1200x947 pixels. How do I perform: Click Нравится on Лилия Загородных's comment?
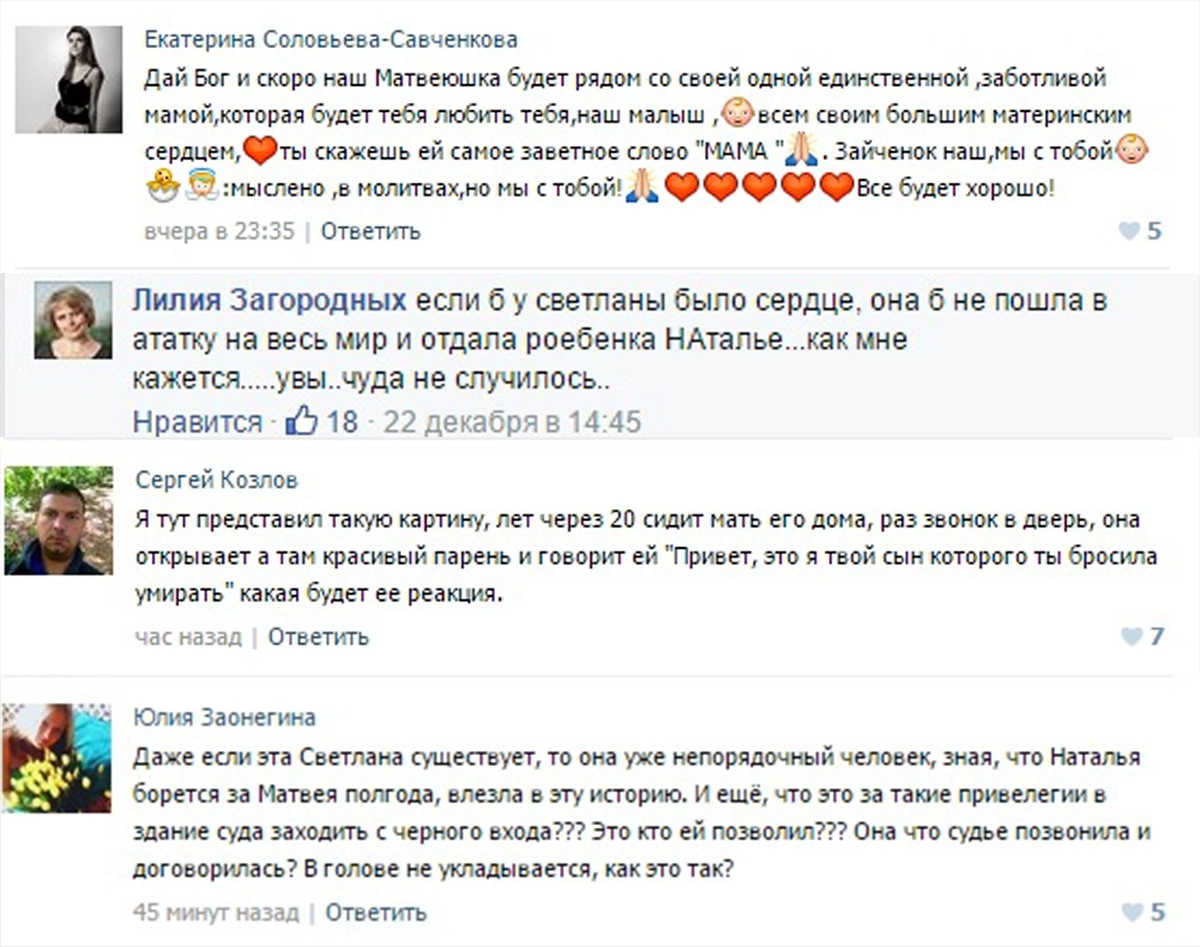(197, 422)
